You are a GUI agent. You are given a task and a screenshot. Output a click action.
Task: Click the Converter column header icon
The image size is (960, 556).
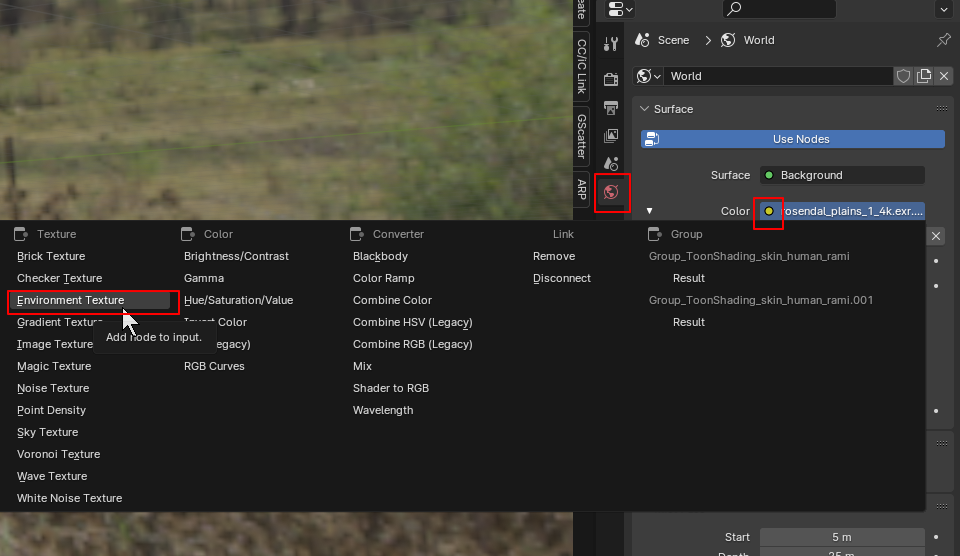click(357, 234)
